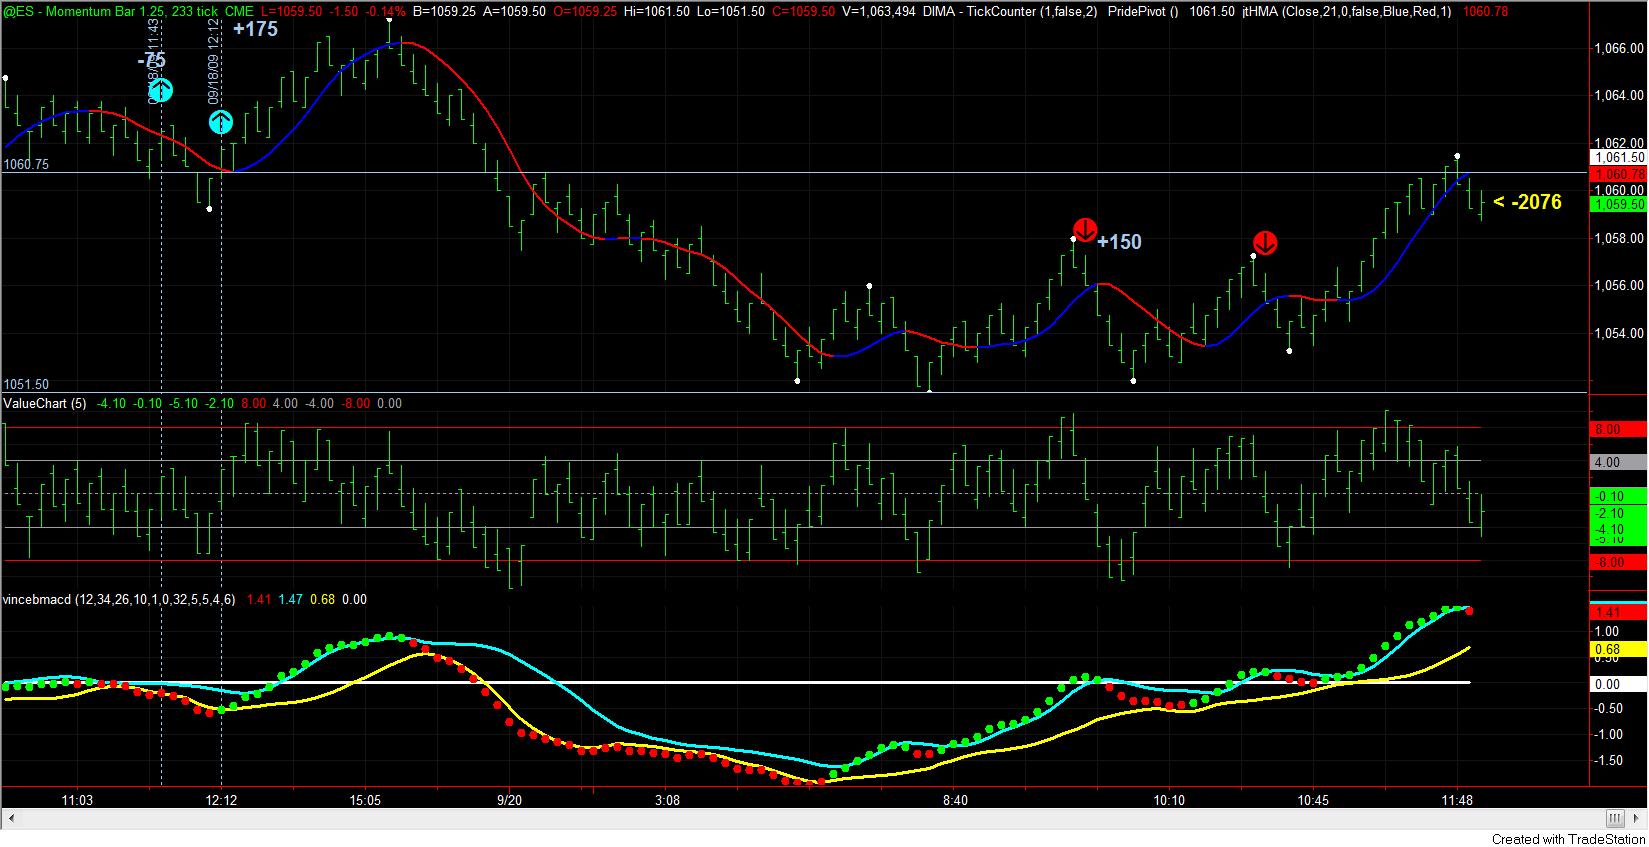Click the red down-arrow marker beside +150
The height and width of the screenshot is (847, 1649).
pyautogui.click(x=1085, y=228)
